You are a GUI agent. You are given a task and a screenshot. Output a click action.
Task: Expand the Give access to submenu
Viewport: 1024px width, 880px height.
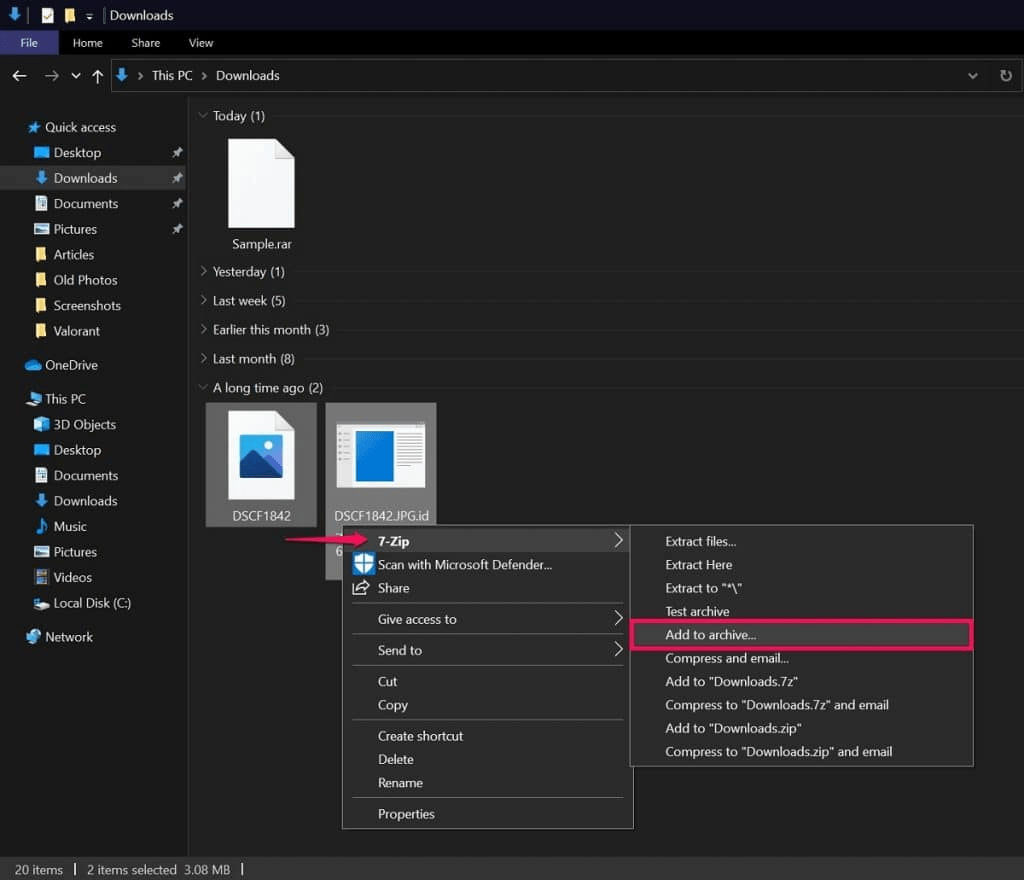(x=487, y=619)
